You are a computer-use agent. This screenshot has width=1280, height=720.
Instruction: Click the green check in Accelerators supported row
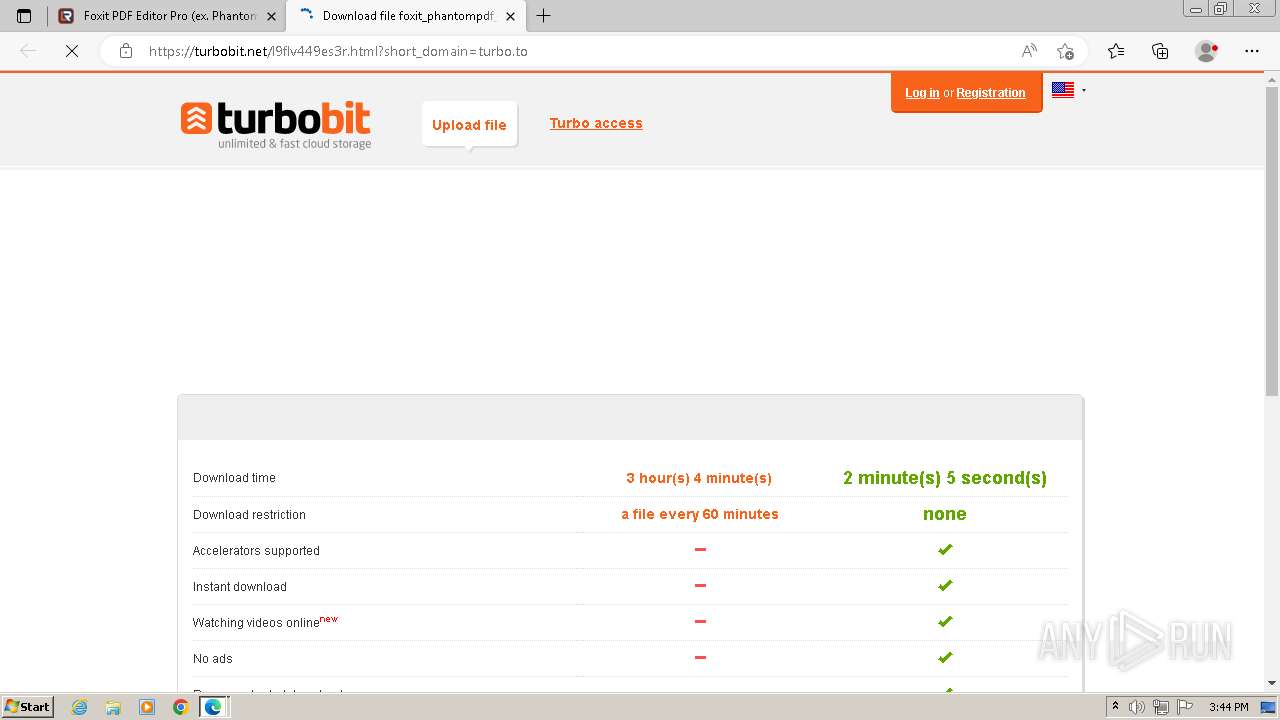945,549
